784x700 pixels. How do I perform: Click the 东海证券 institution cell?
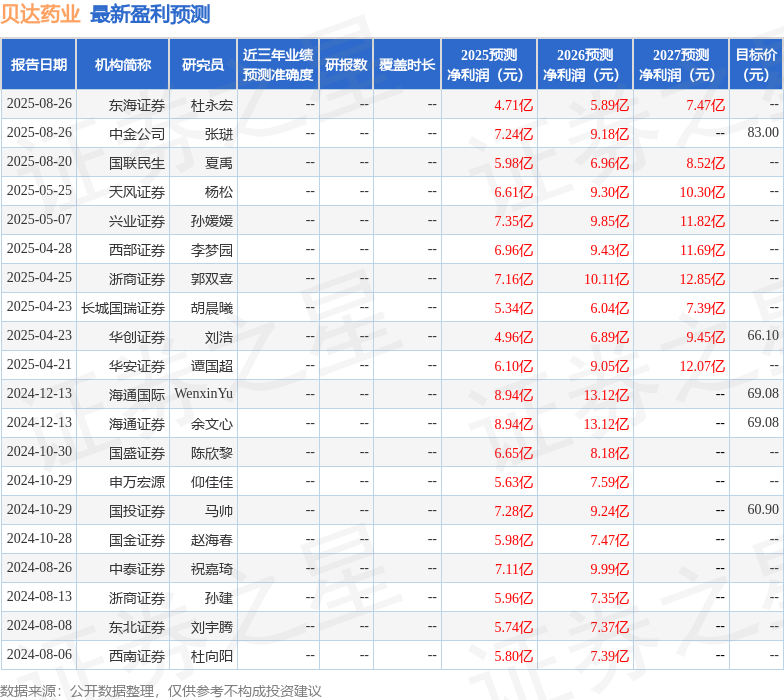(137, 105)
